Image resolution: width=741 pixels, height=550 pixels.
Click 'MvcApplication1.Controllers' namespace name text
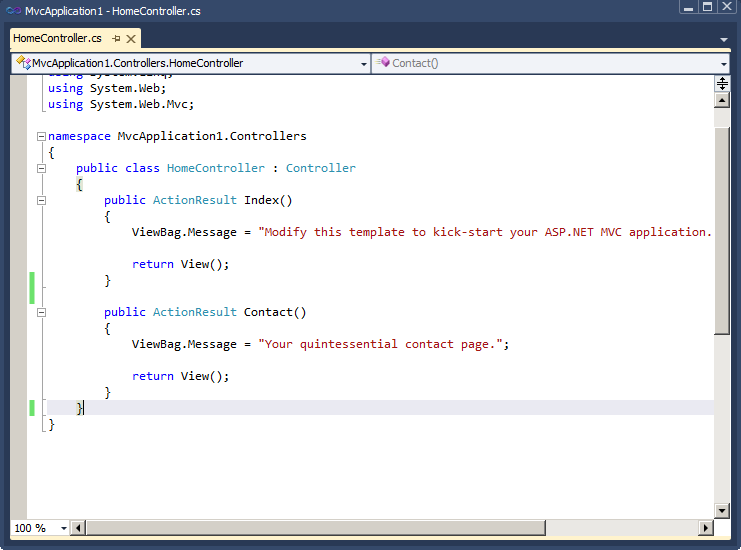[212, 137]
